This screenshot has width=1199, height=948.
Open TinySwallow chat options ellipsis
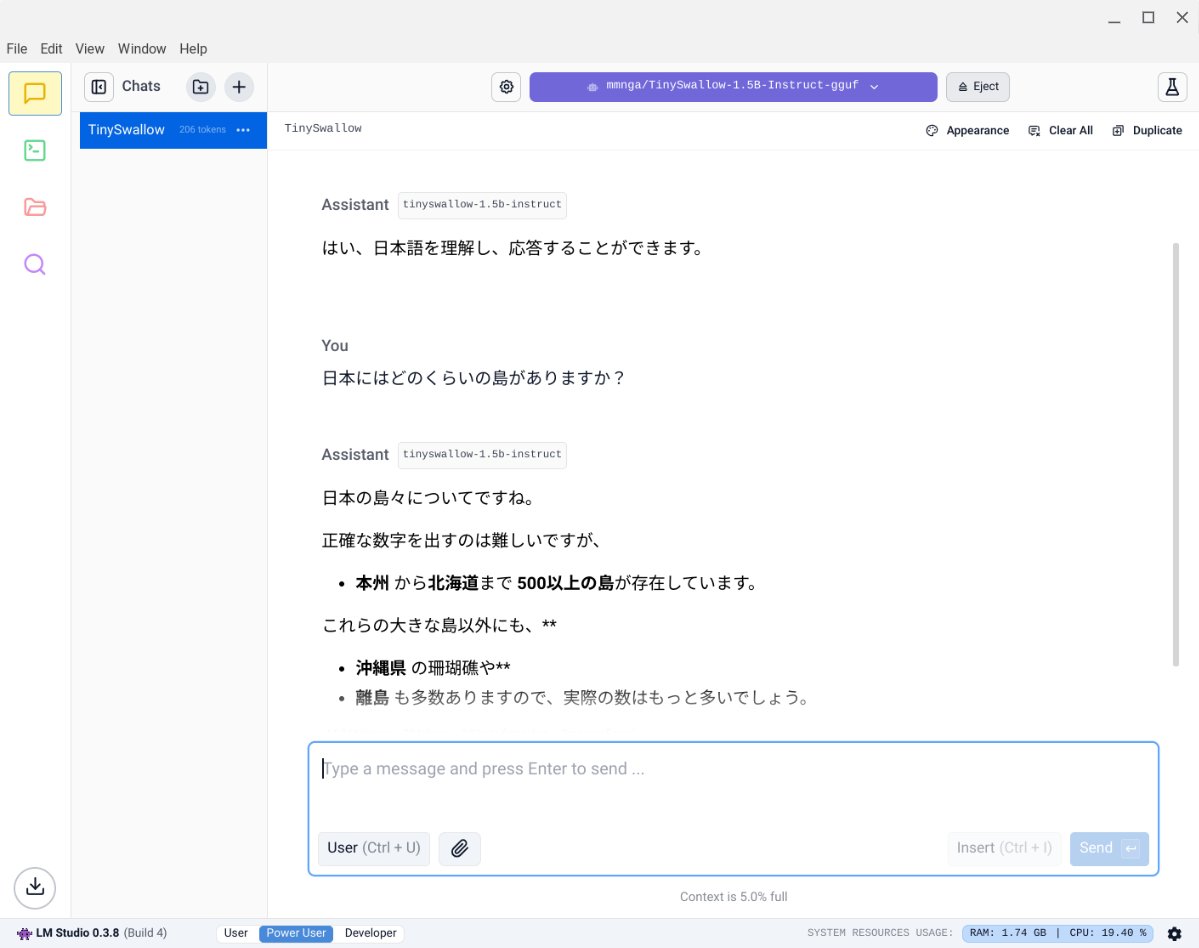click(243, 130)
